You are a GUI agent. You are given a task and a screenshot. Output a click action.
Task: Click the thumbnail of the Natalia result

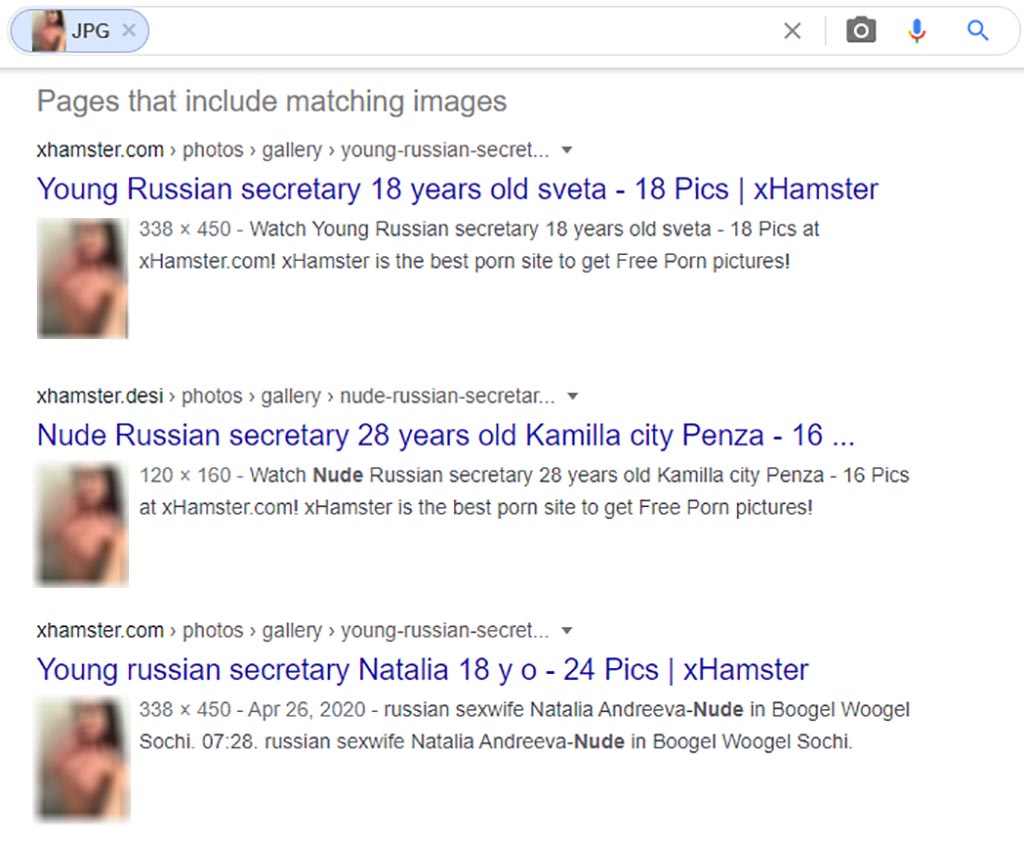(x=83, y=758)
